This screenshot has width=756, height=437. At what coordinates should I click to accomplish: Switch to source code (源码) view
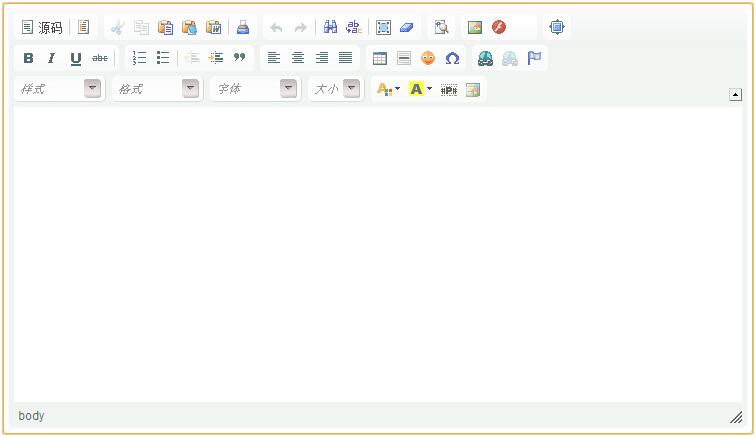(x=42, y=27)
